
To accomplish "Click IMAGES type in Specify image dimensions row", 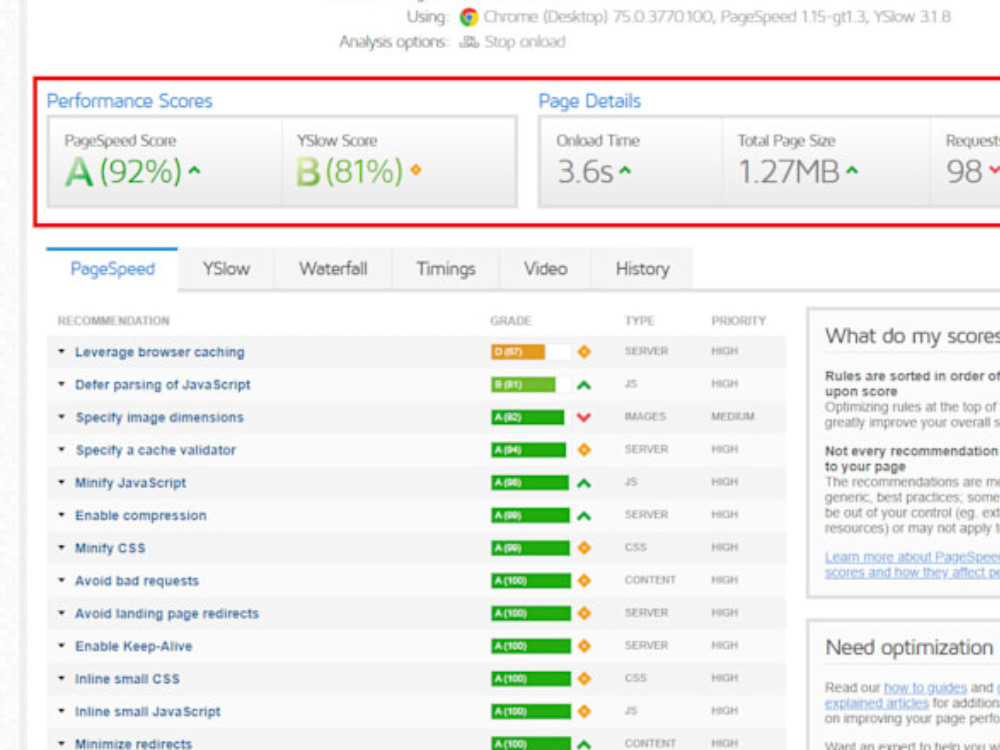I will [645, 416].
